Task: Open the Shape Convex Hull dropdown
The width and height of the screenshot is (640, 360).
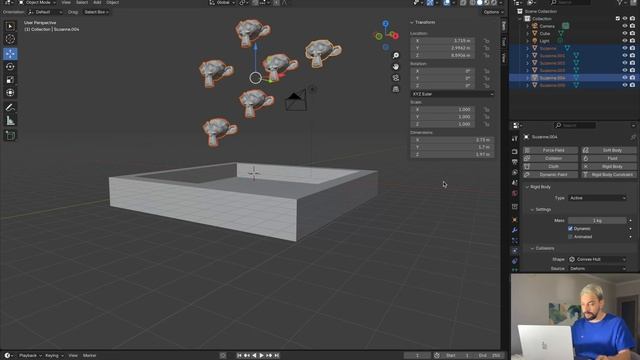Action: (597, 260)
